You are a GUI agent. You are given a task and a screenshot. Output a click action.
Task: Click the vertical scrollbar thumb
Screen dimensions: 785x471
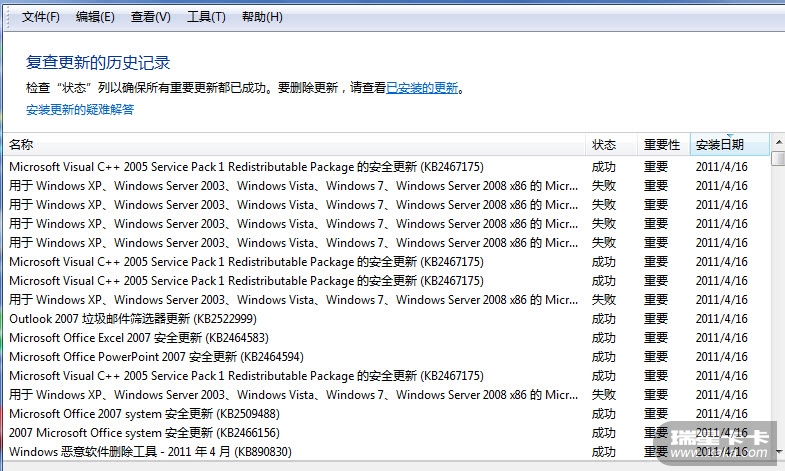778,158
